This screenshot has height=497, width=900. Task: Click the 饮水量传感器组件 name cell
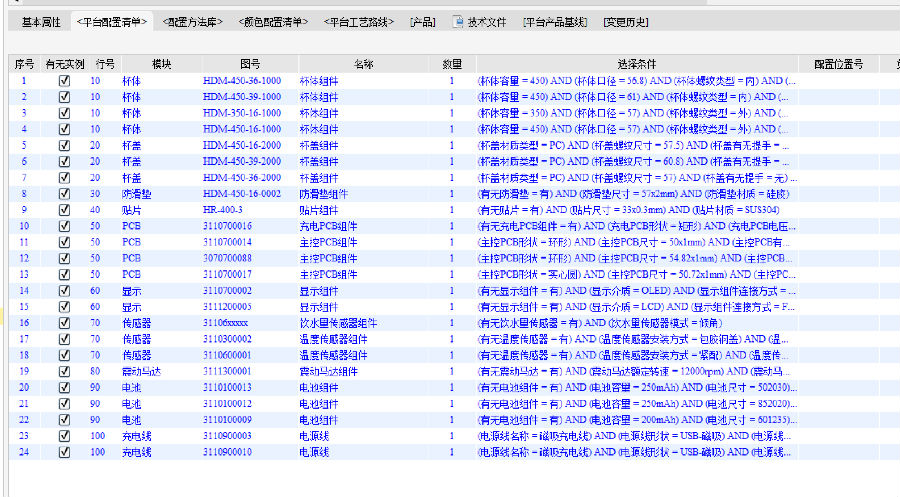pos(338,323)
